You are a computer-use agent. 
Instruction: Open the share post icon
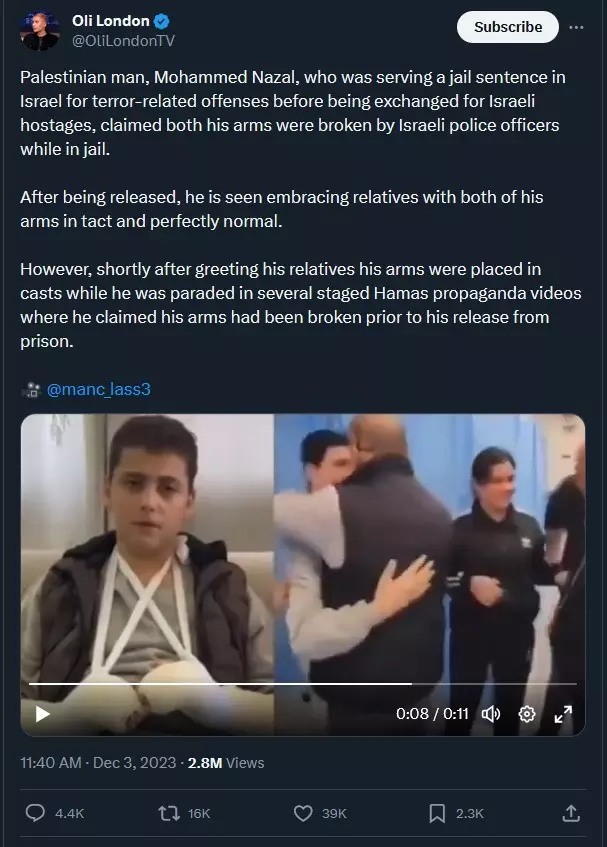pyautogui.click(x=571, y=813)
